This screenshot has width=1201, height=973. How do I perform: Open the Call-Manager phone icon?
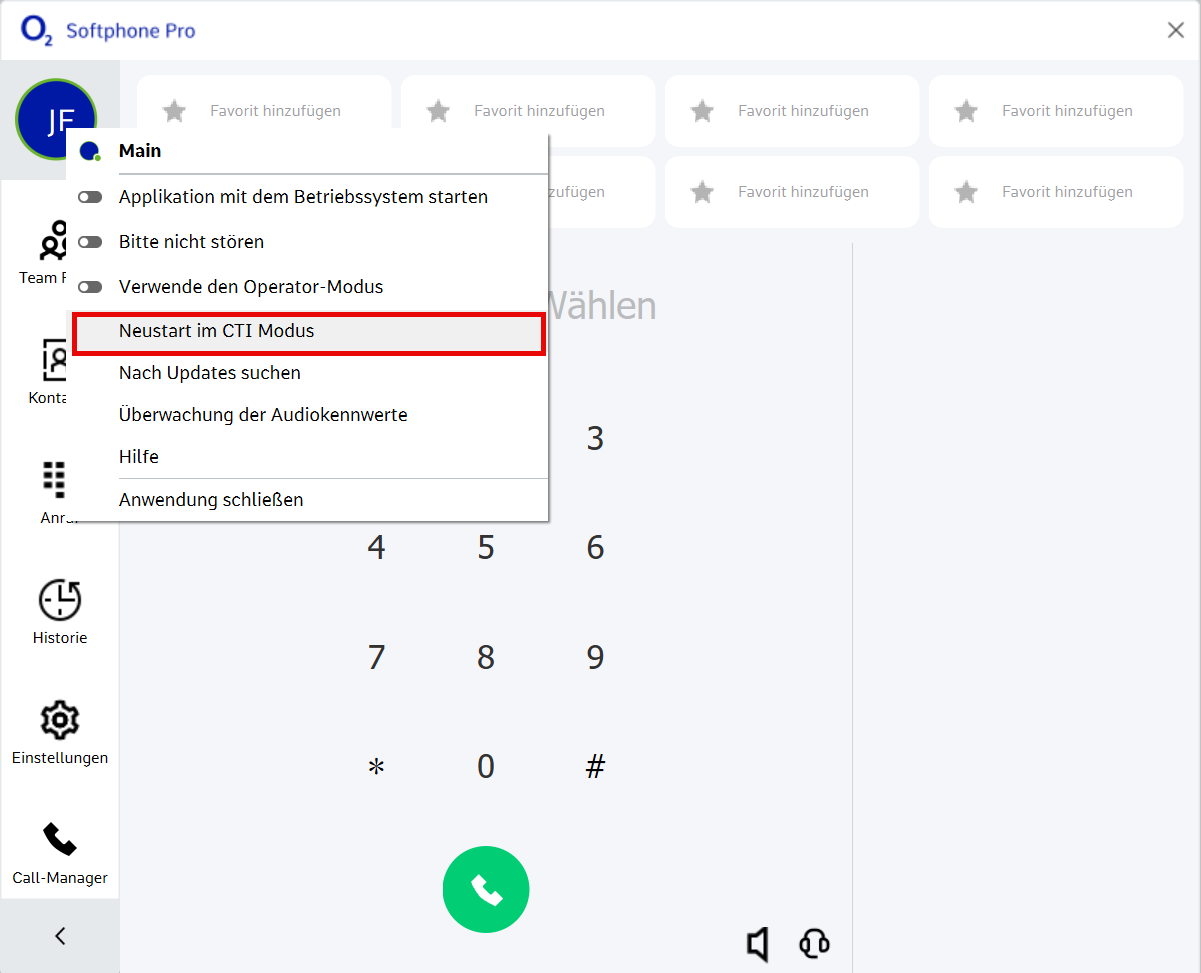[x=60, y=840]
